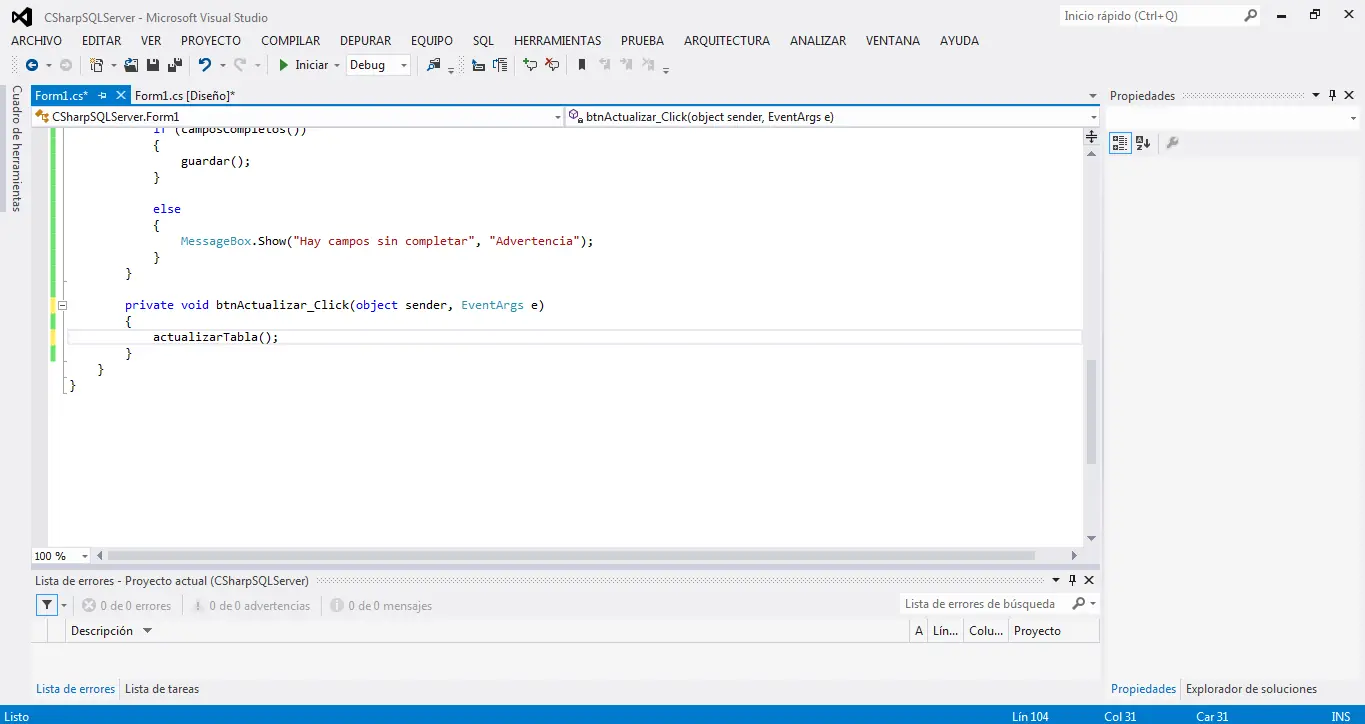Switch to Lista de tareas tab

[162, 689]
